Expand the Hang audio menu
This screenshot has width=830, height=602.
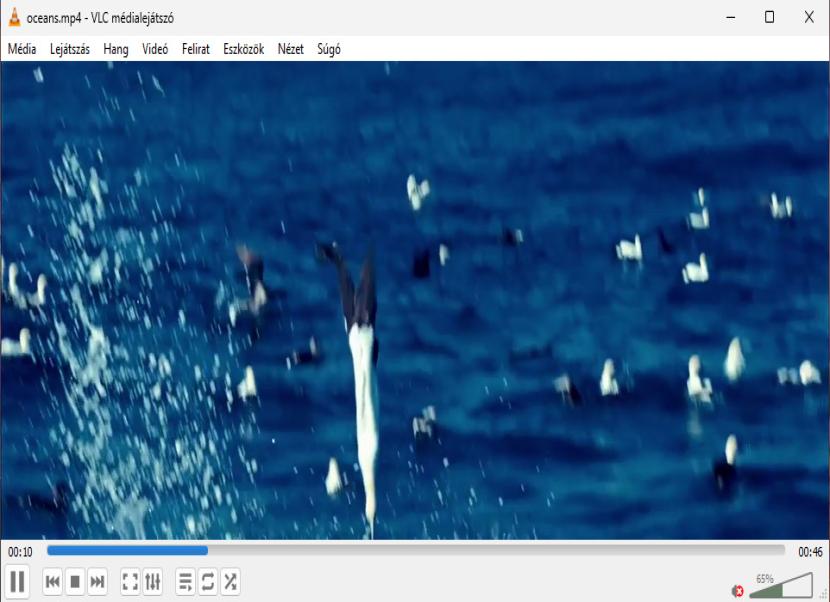(116, 49)
